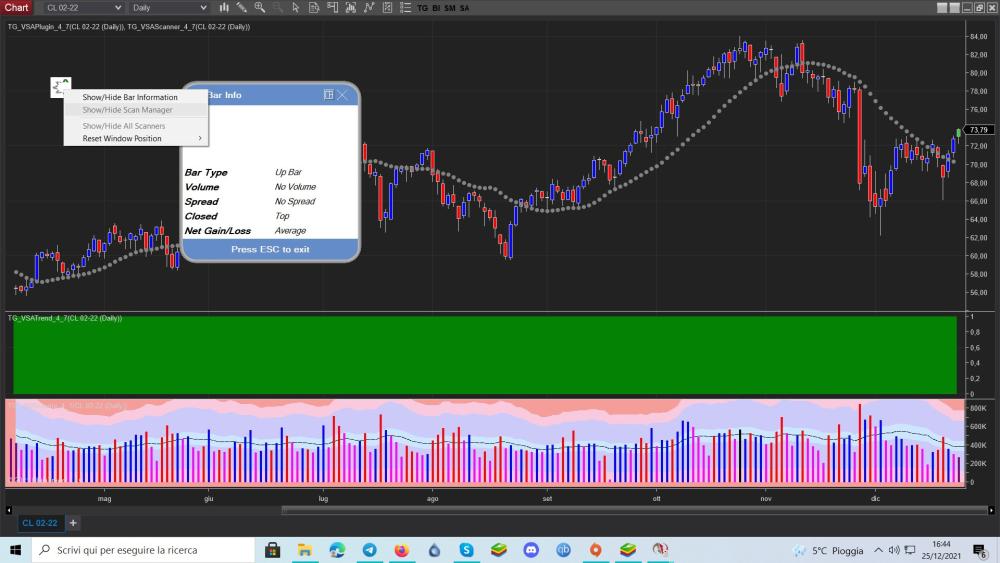The image size is (1000, 563).
Task: Click the TG_VSATrend_4_7 panel label
Action: [x=64, y=318]
